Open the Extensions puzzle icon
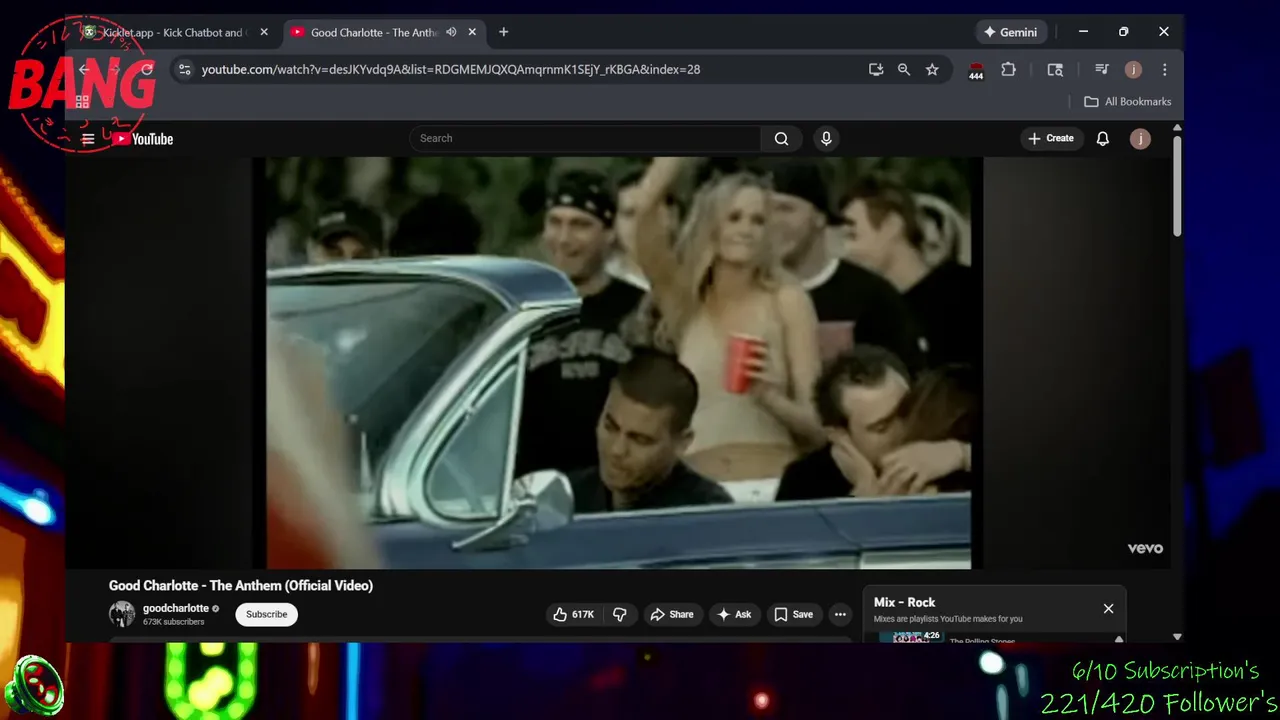The width and height of the screenshot is (1280, 720). [1008, 69]
